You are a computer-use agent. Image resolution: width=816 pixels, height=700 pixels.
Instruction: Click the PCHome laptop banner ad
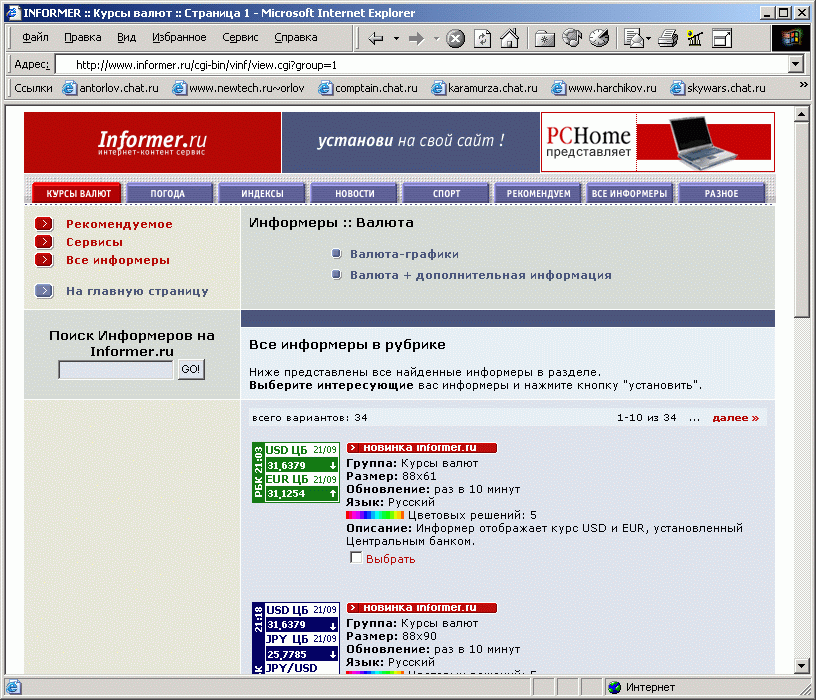tap(658, 142)
